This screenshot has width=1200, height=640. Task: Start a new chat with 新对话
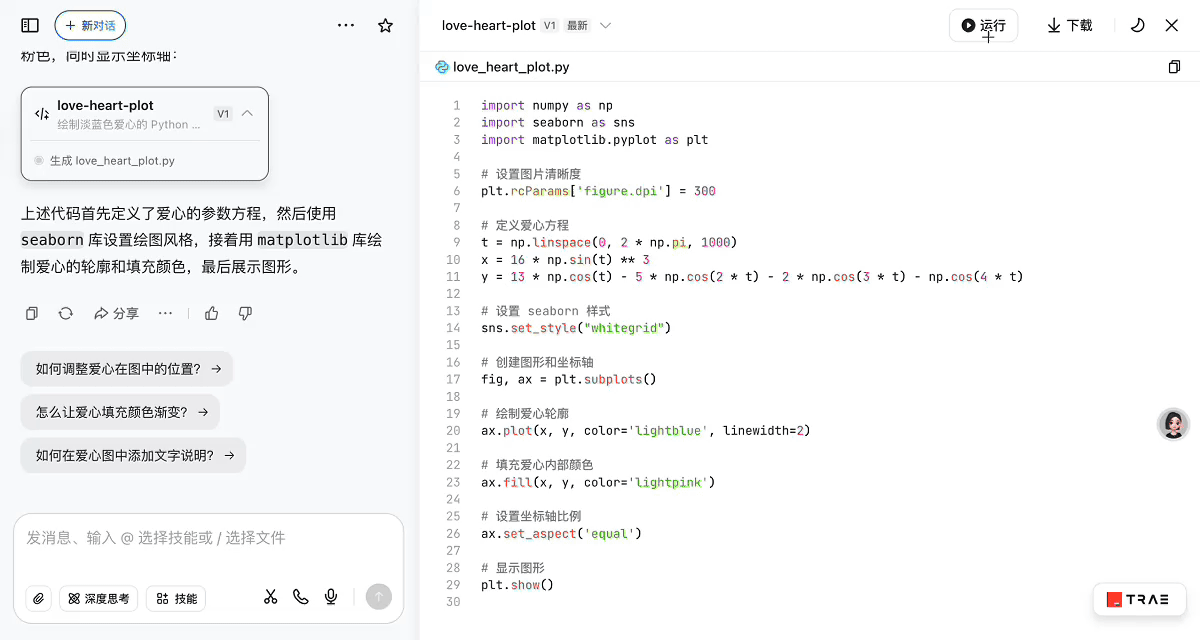click(x=90, y=25)
